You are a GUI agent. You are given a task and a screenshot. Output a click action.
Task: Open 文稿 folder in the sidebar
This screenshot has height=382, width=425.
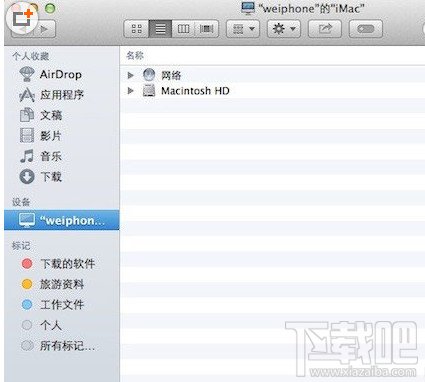coord(41,115)
